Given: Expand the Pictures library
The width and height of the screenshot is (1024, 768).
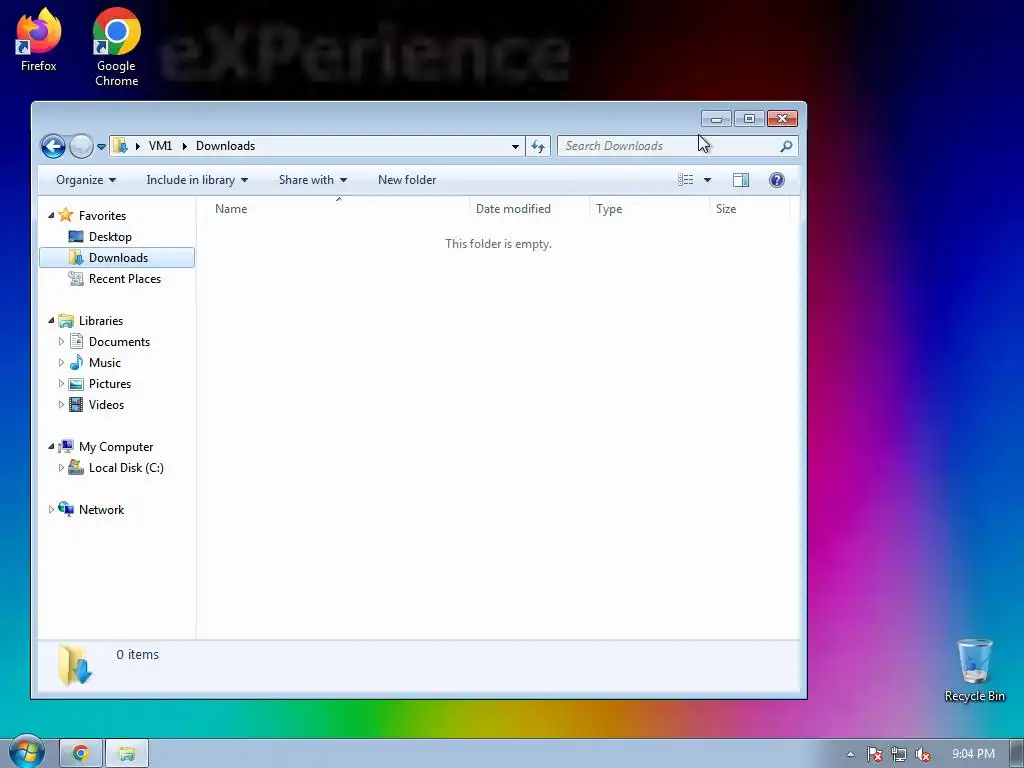Looking at the screenshot, I should click(x=61, y=383).
